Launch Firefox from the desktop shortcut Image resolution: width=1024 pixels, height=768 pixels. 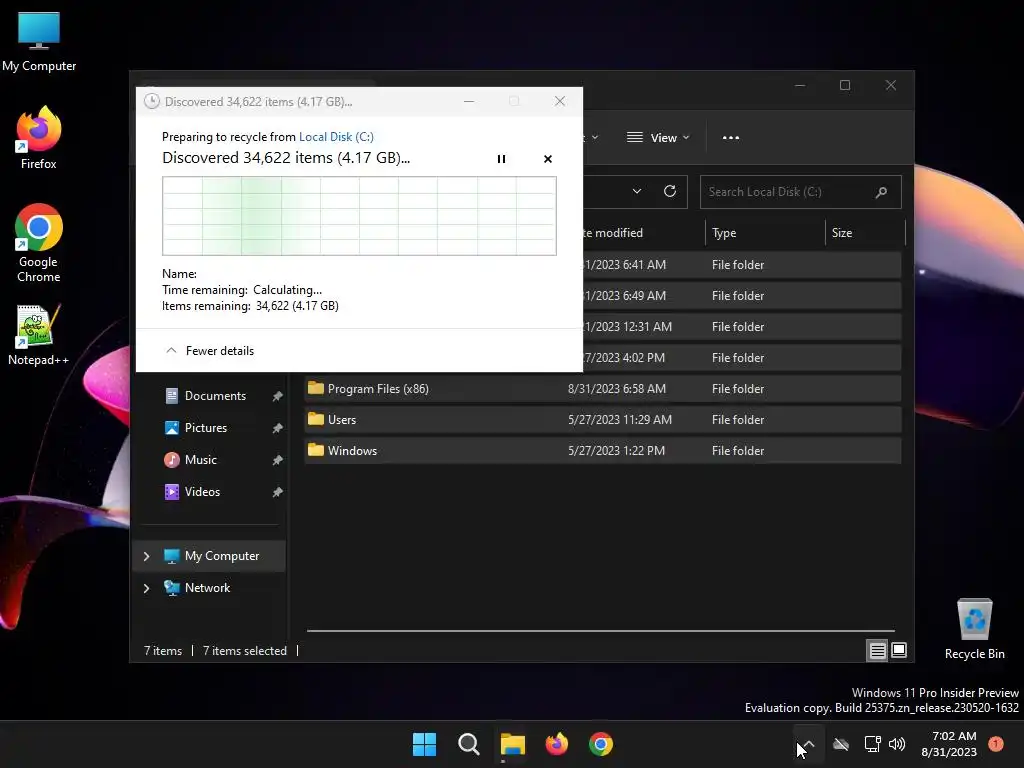tap(39, 138)
